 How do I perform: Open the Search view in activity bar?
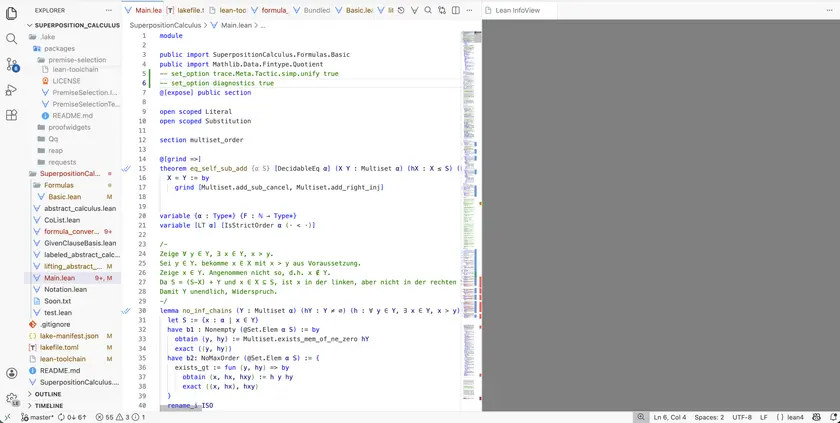[12, 38]
